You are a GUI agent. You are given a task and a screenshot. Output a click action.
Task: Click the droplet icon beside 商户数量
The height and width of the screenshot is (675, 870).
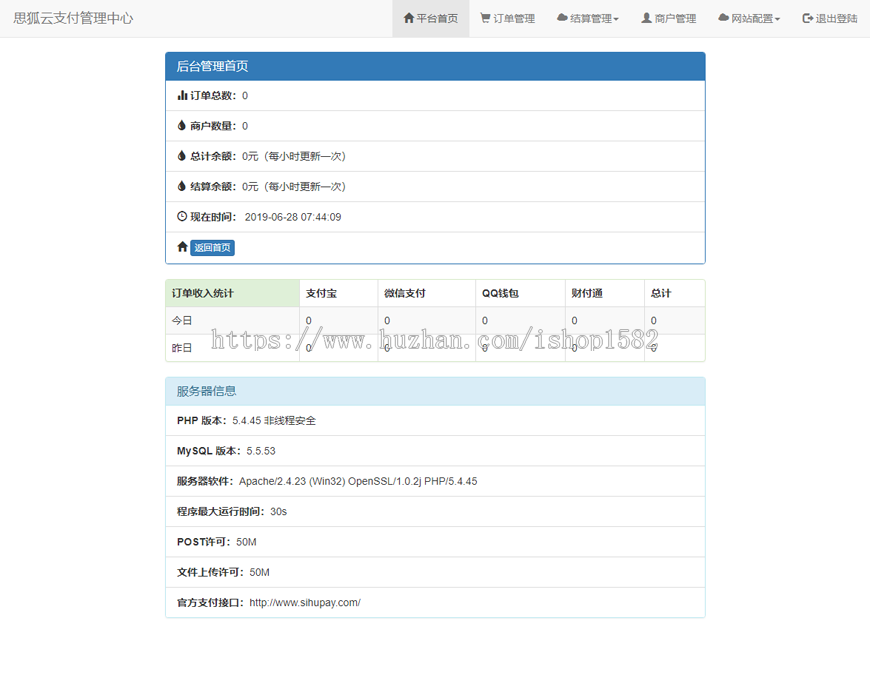(181, 126)
